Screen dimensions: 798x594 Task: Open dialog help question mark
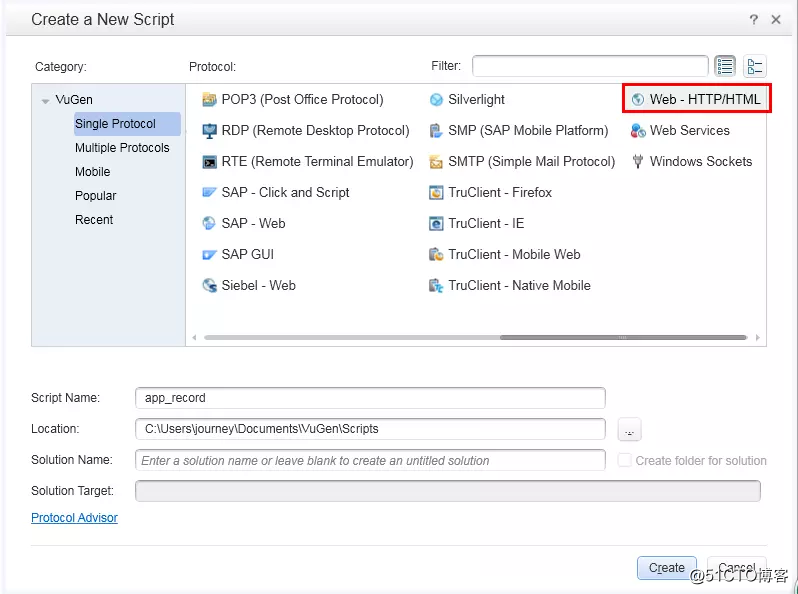[x=754, y=19]
